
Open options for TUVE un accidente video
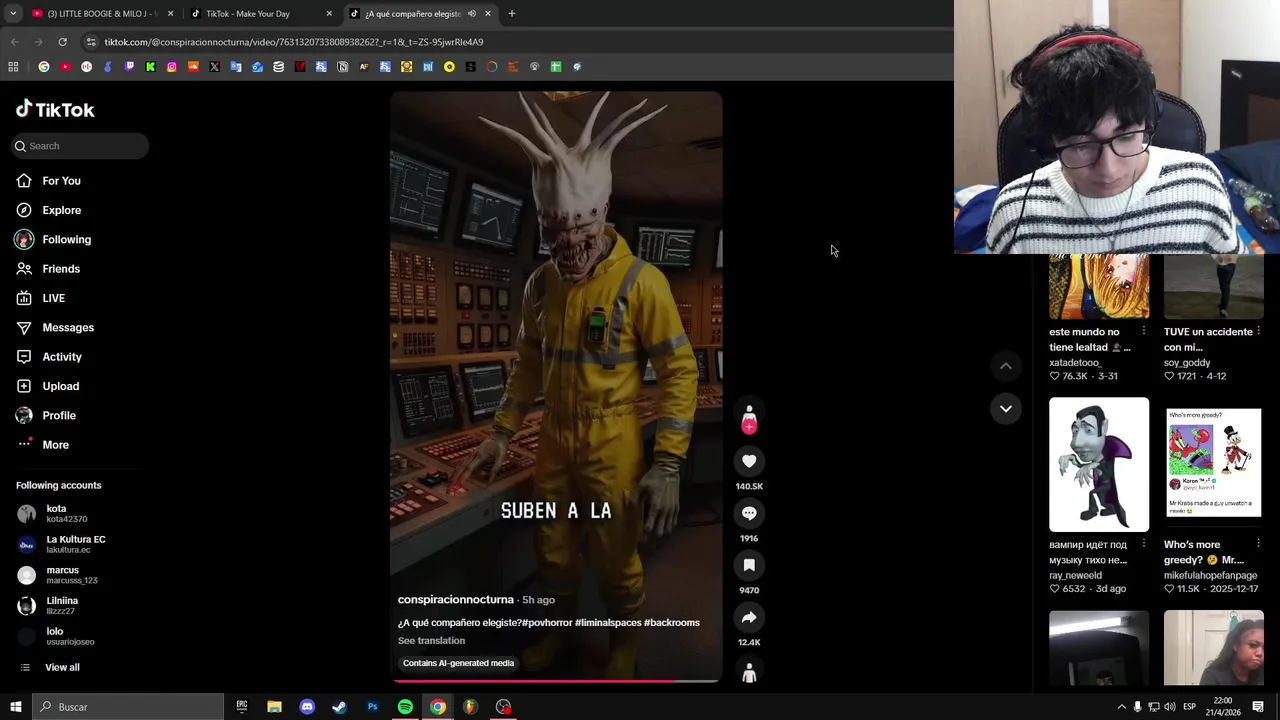[1258, 331]
